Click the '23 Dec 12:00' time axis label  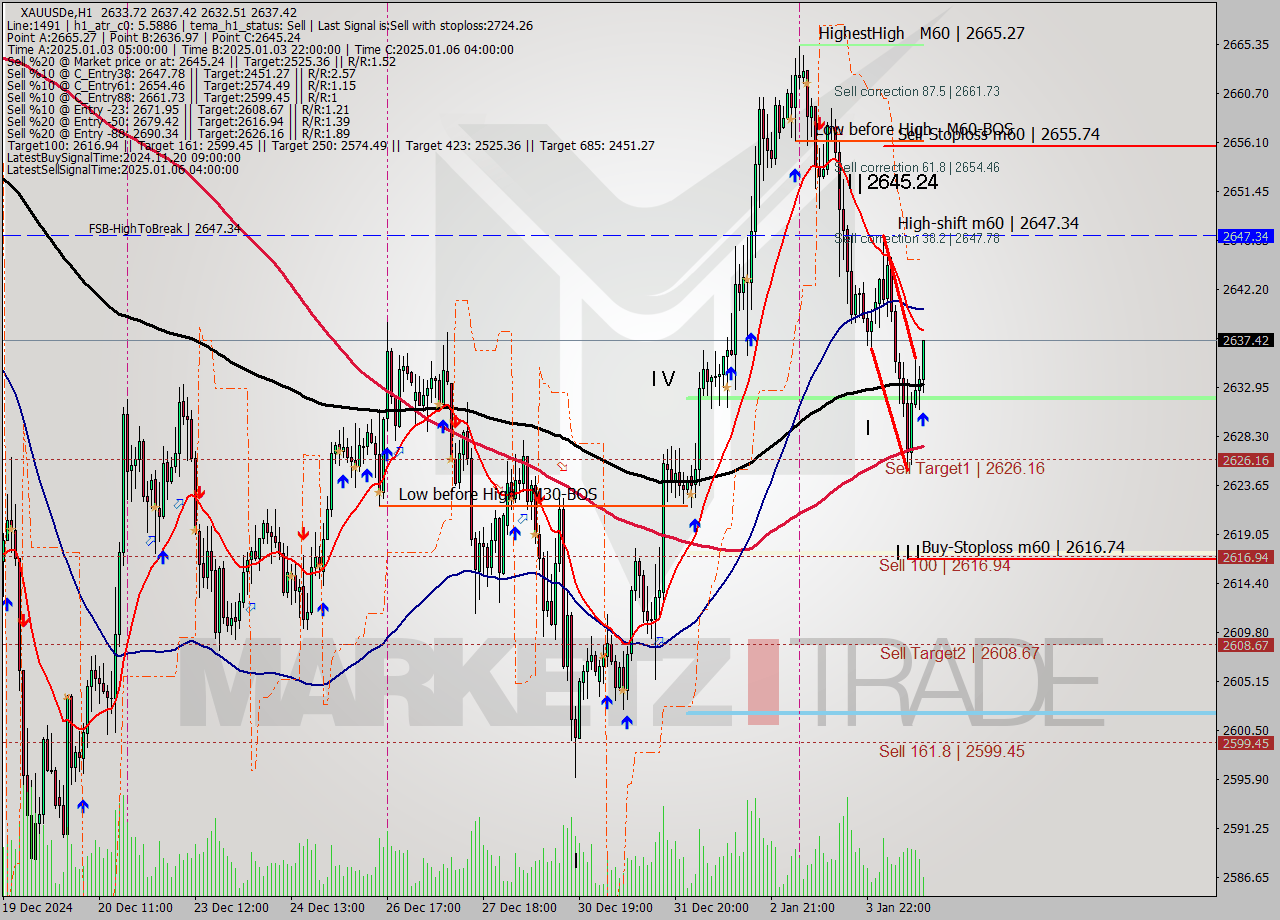231,907
